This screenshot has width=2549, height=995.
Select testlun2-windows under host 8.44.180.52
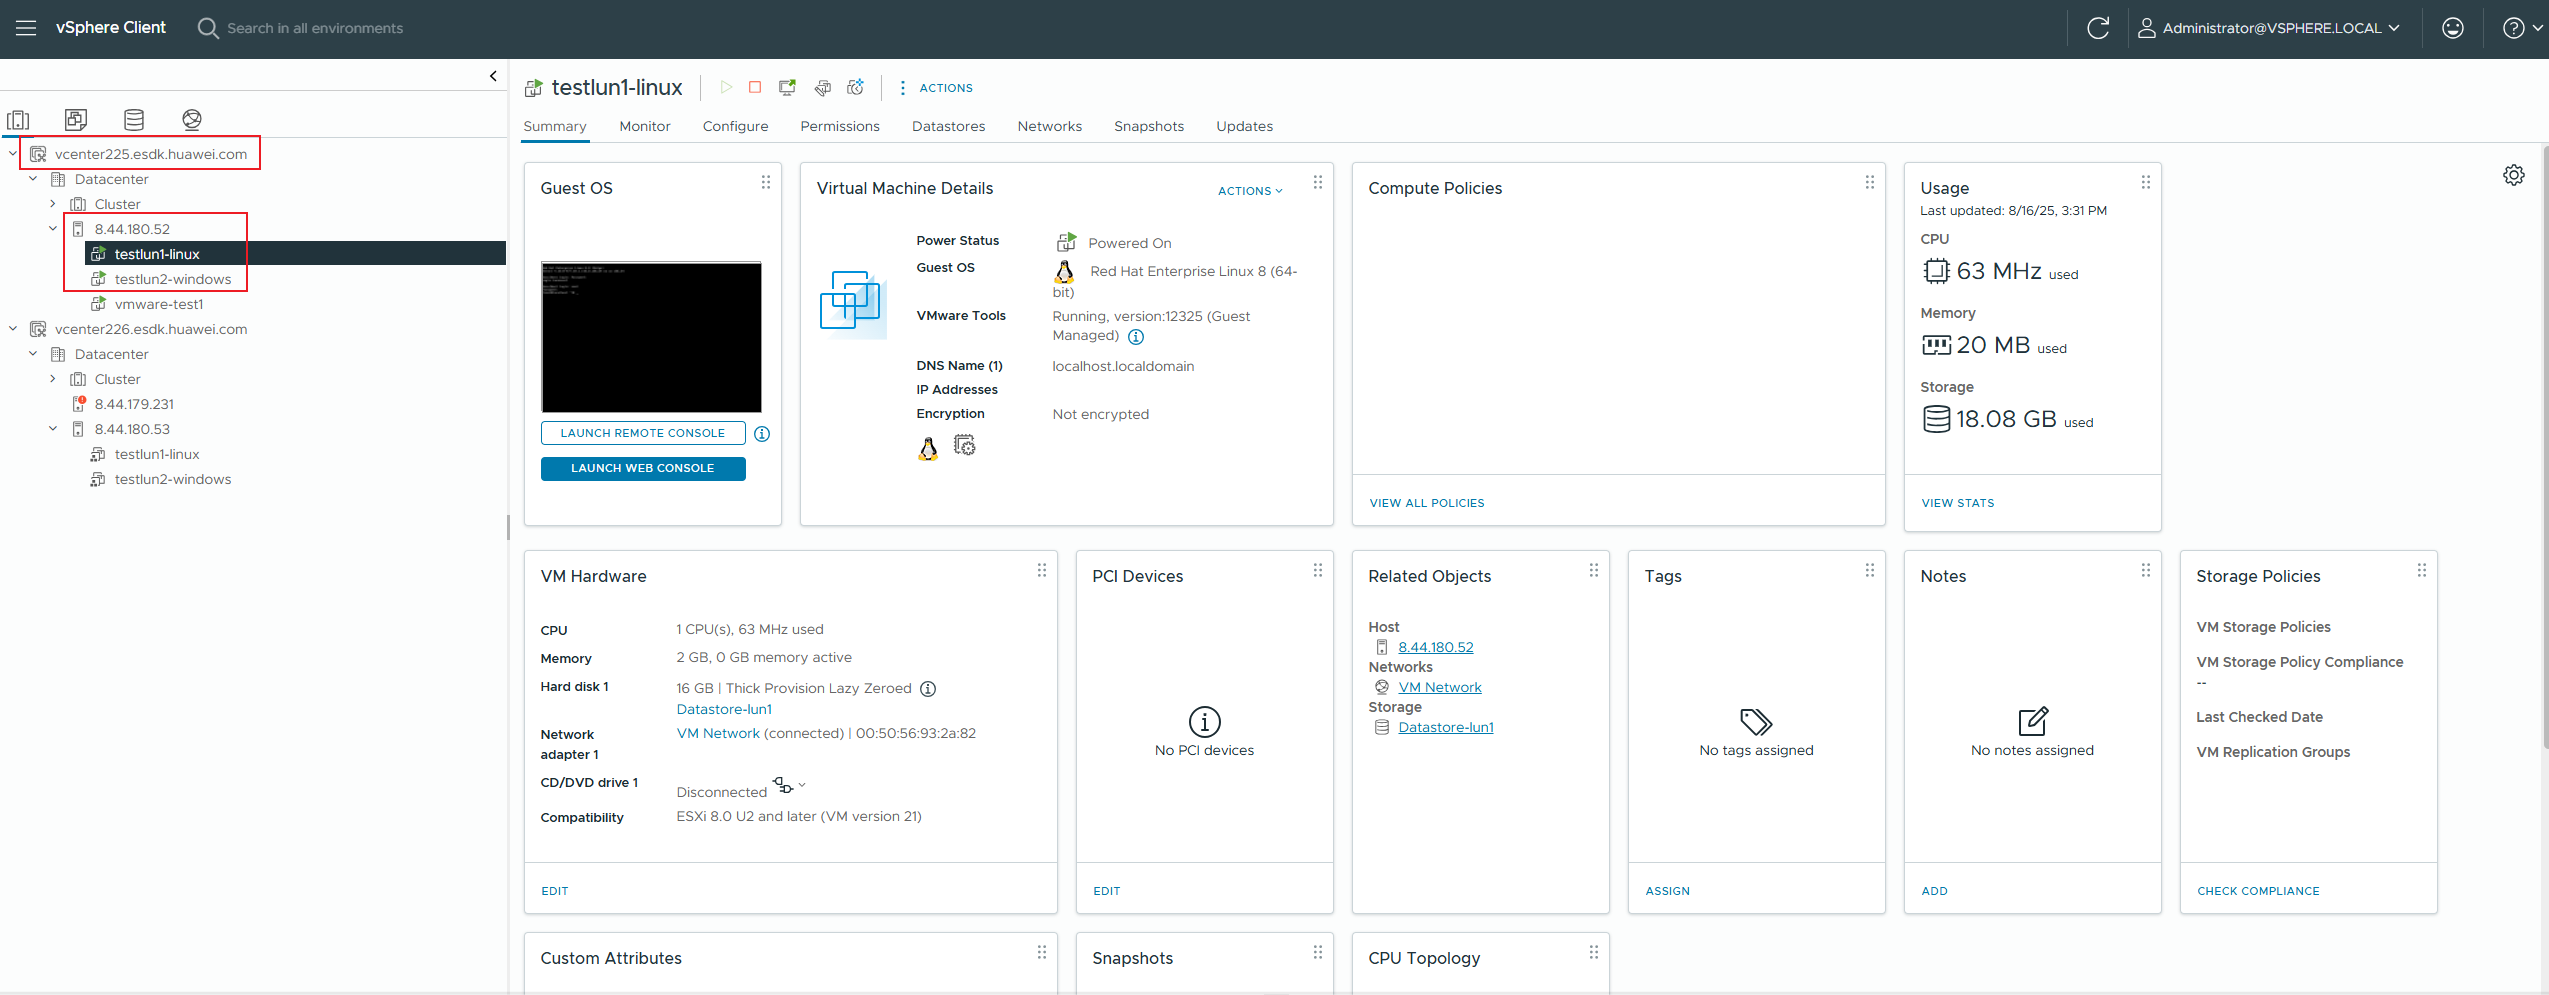[172, 279]
